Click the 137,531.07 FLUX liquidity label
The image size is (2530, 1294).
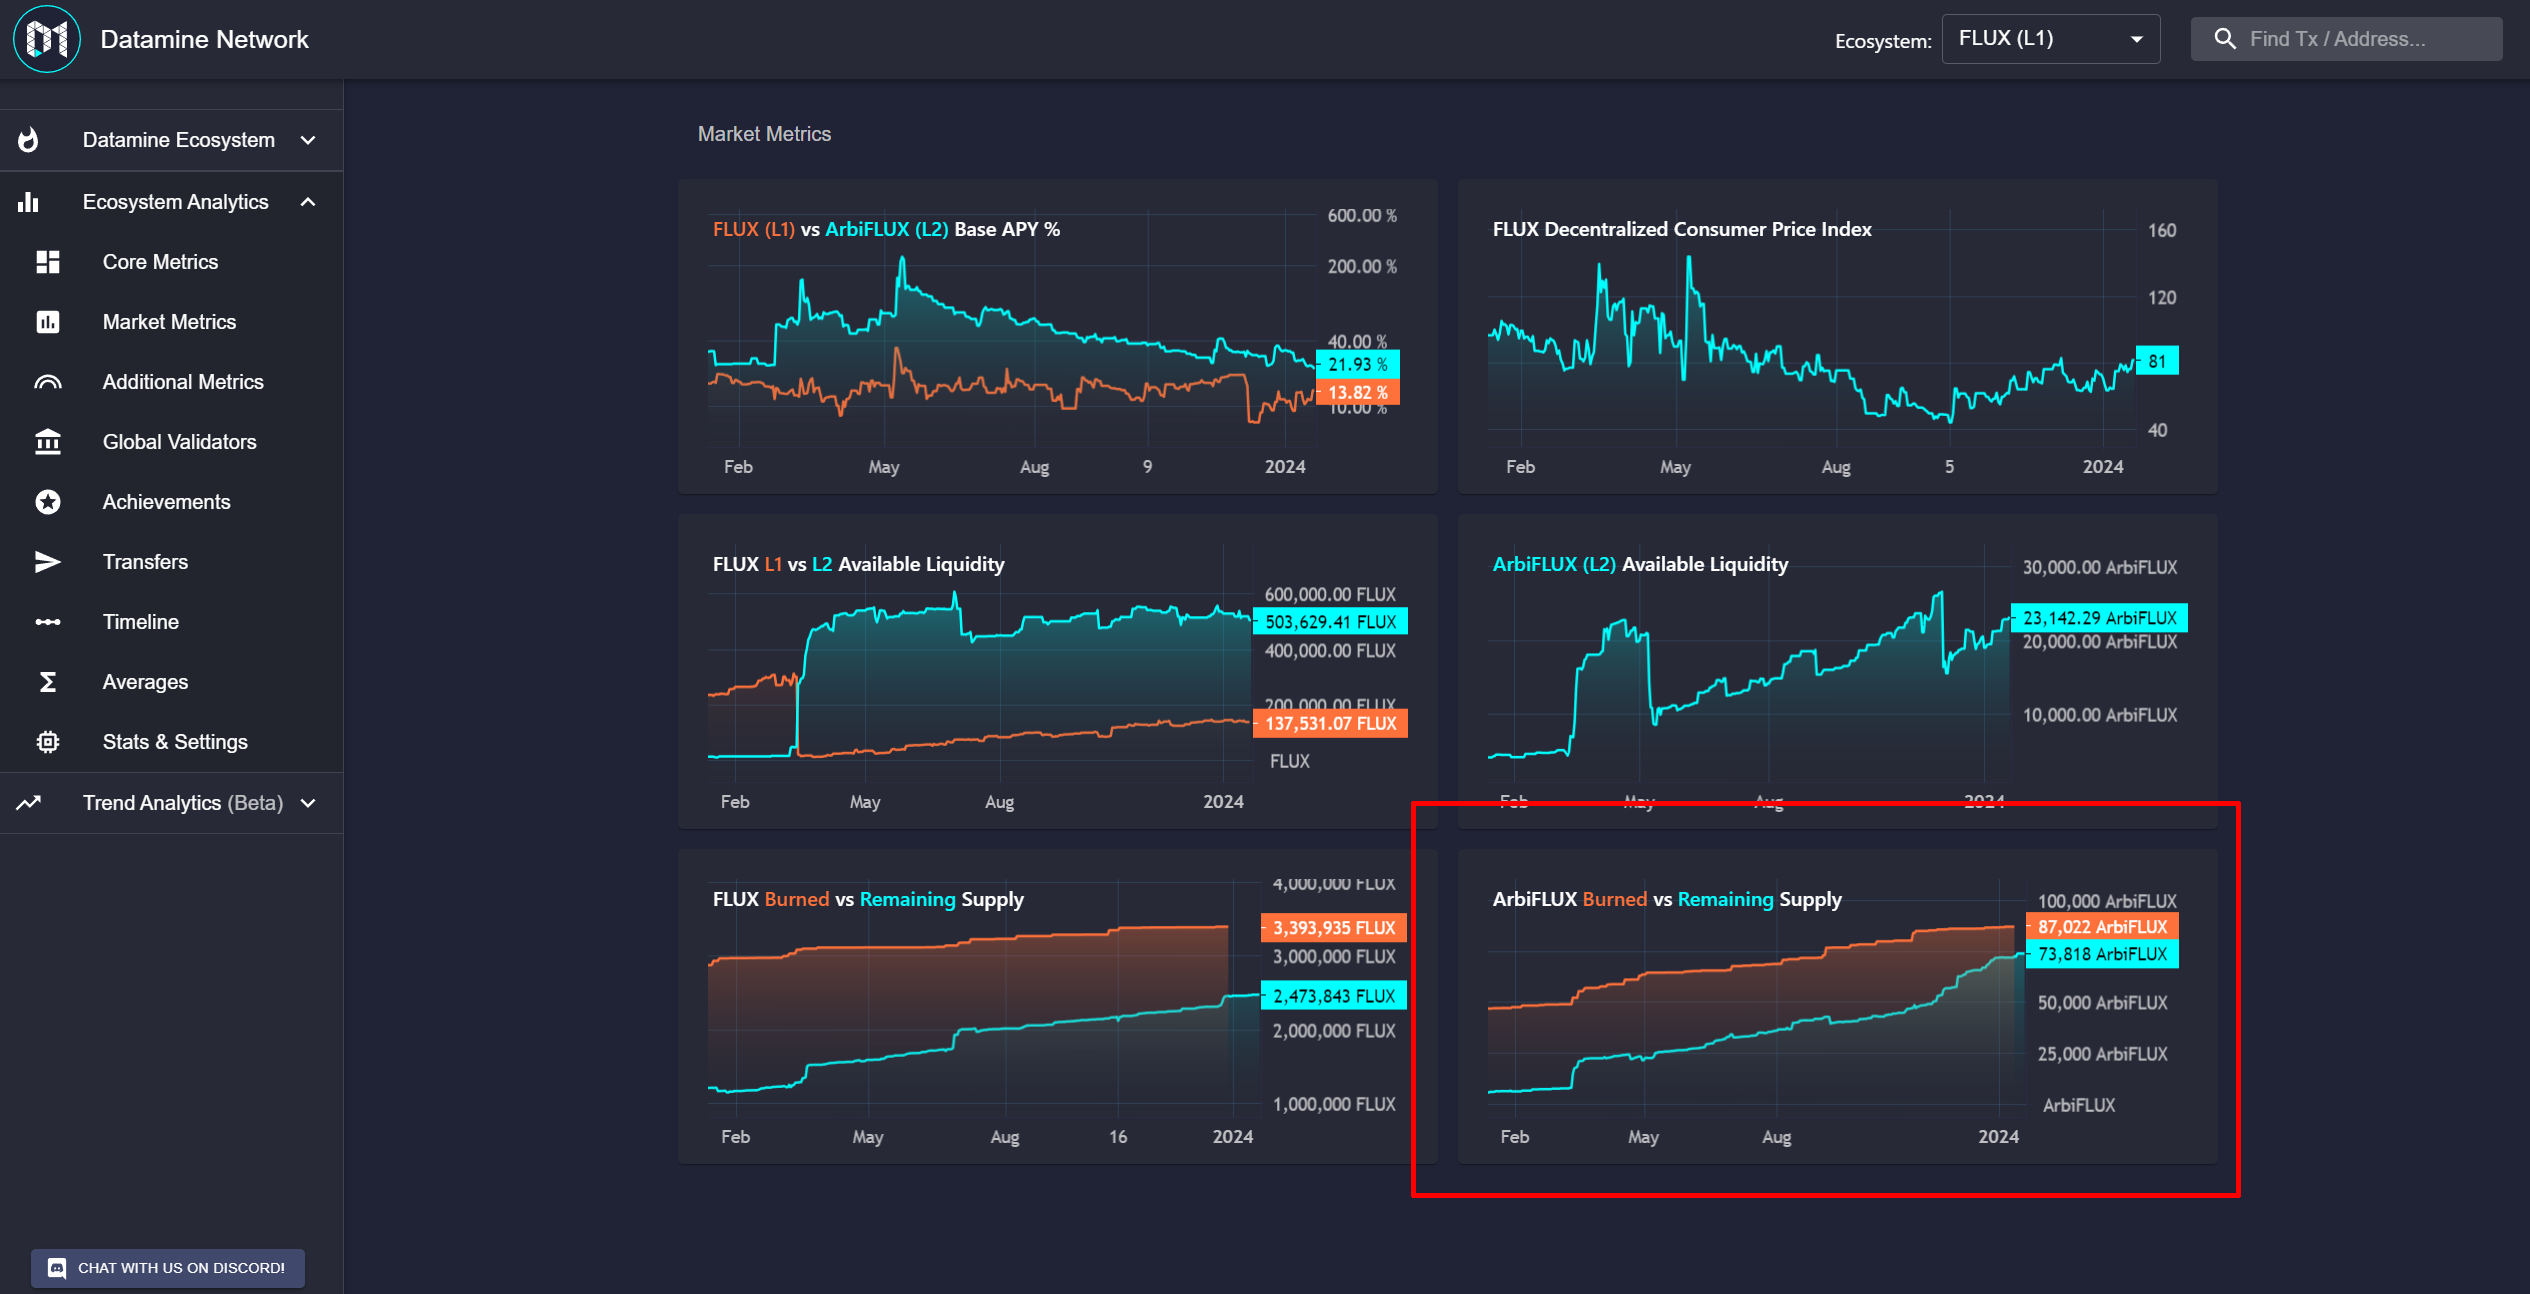(x=1330, y=723)
